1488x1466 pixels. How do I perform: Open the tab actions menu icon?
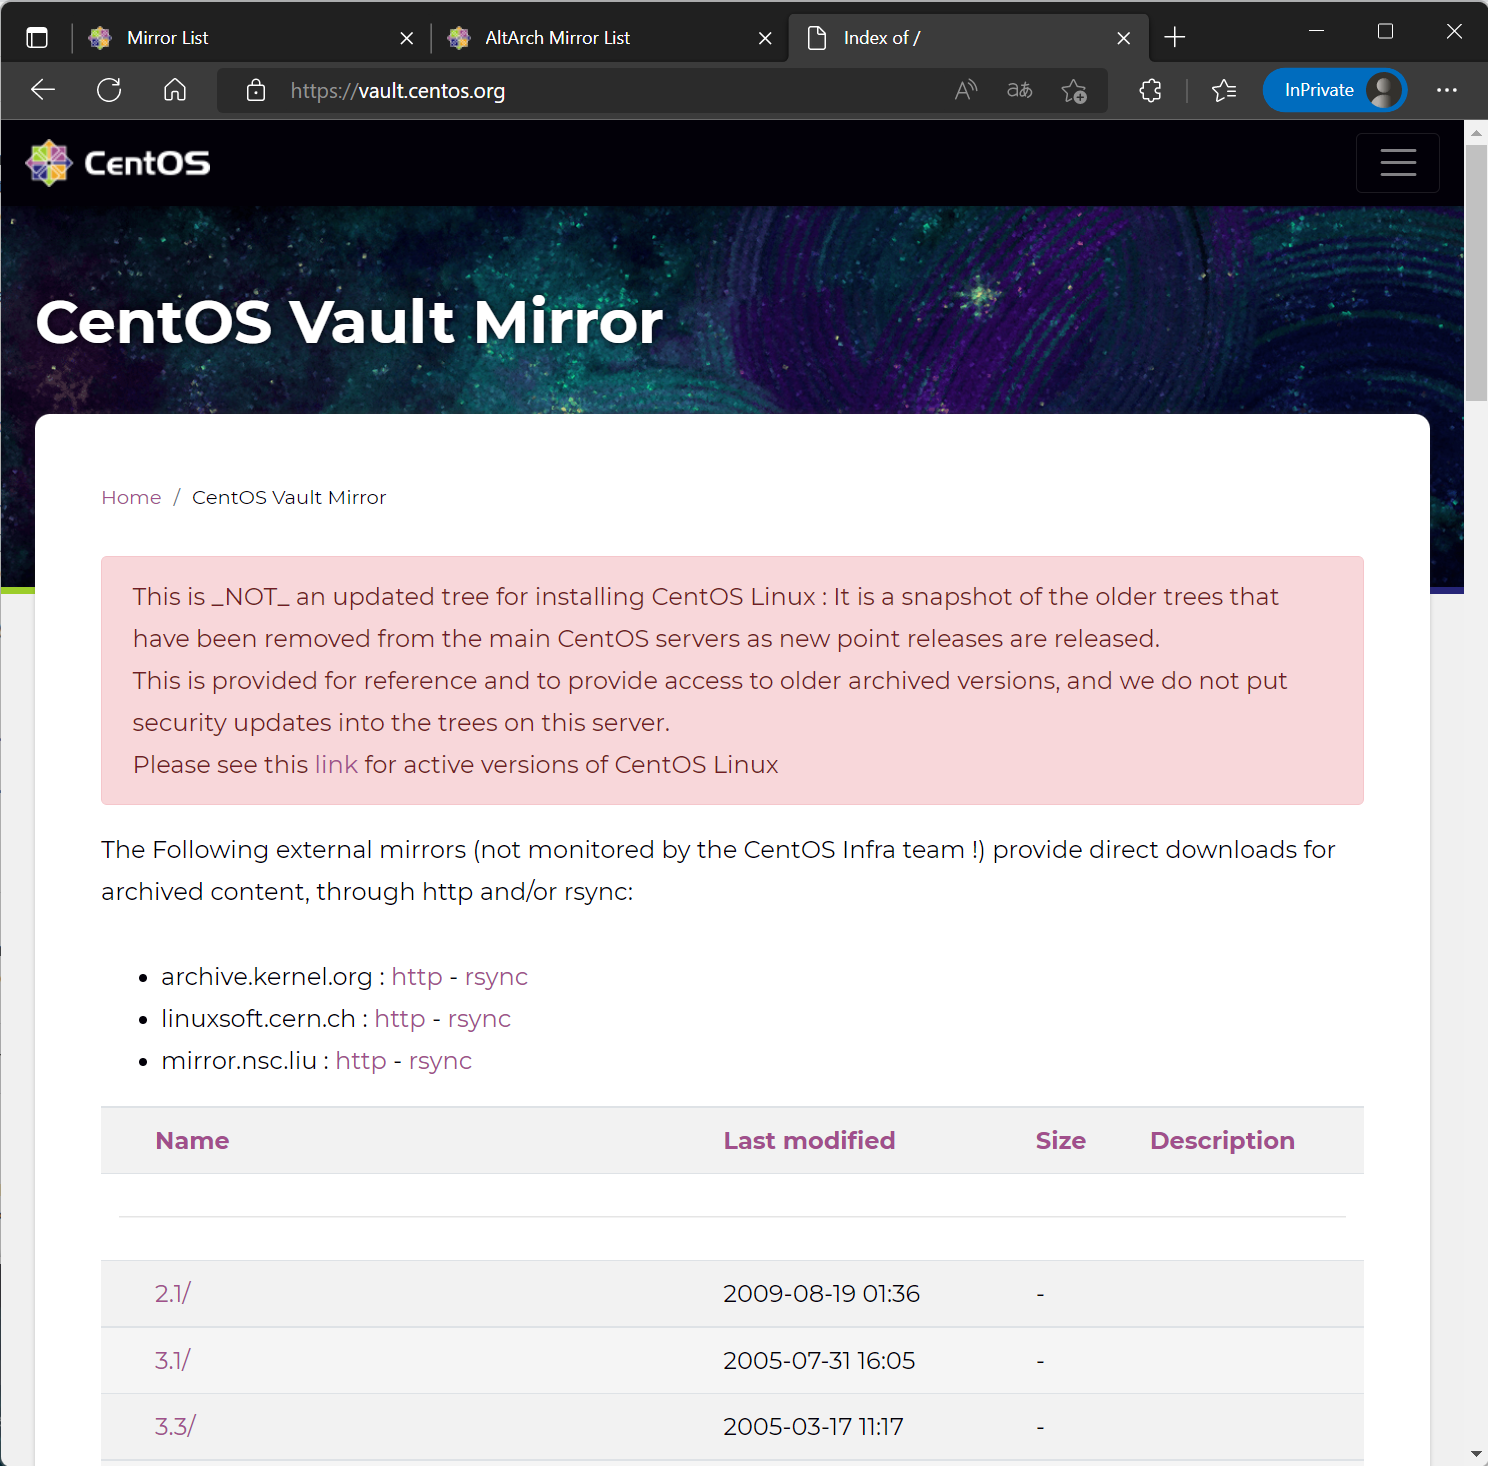pos(37,38)
